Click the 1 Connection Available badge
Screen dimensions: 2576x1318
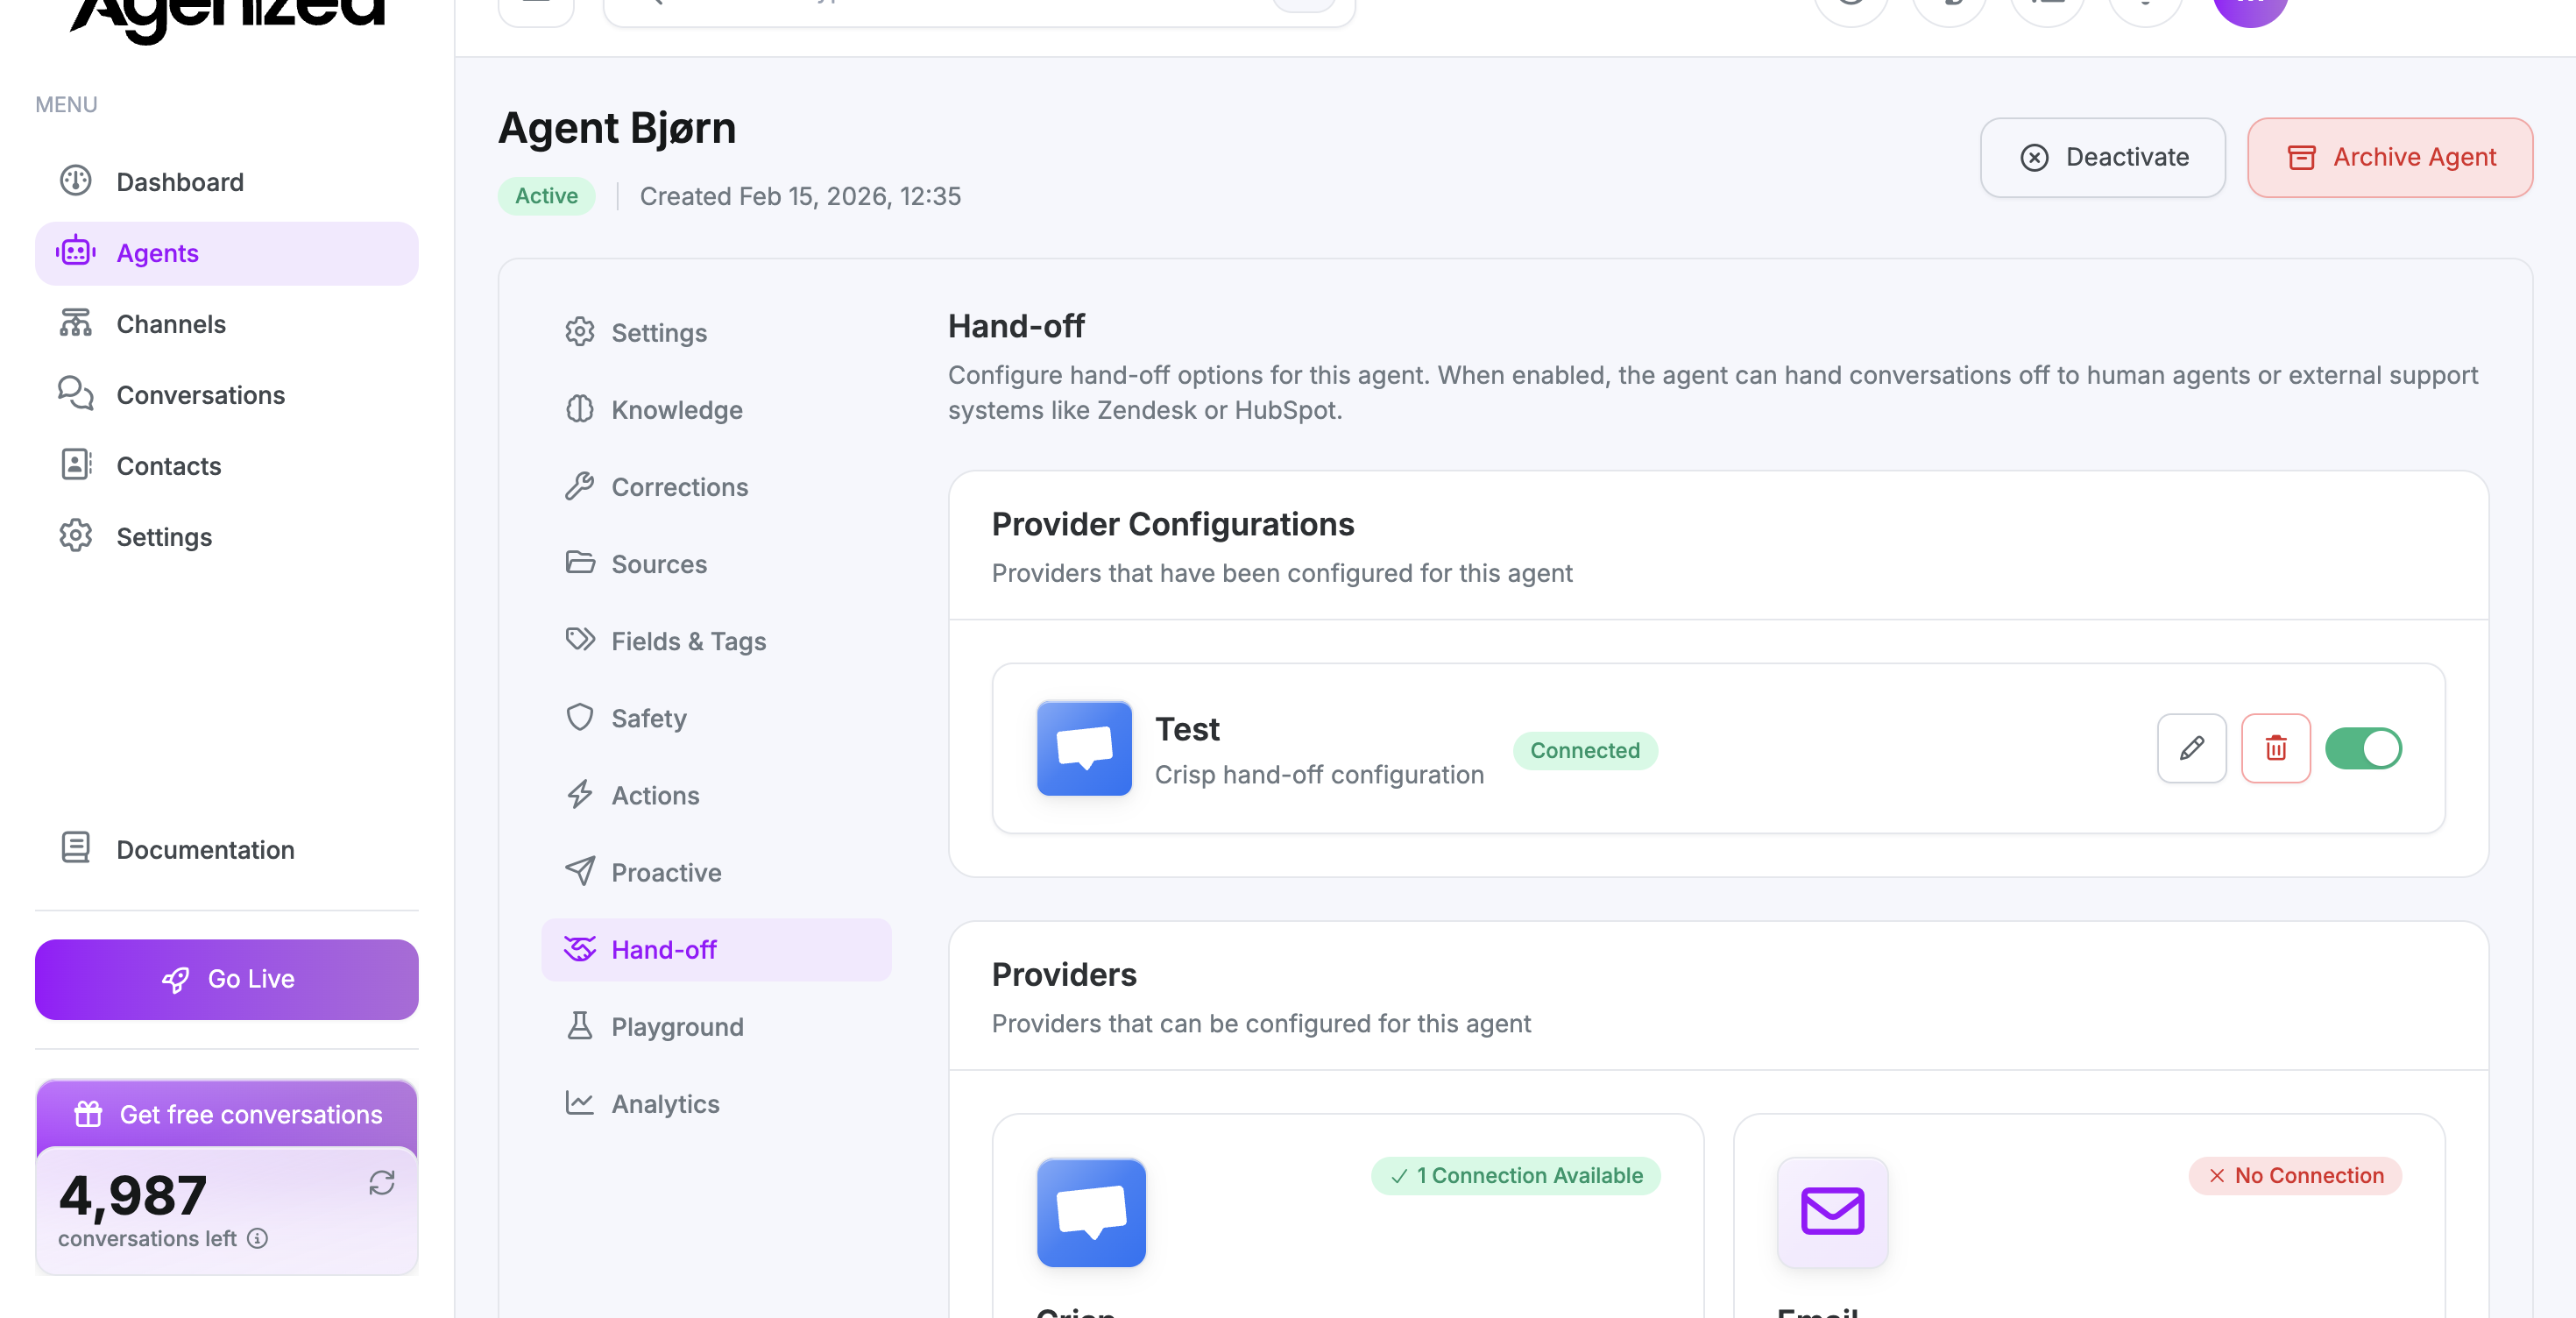(1515, 1175)
